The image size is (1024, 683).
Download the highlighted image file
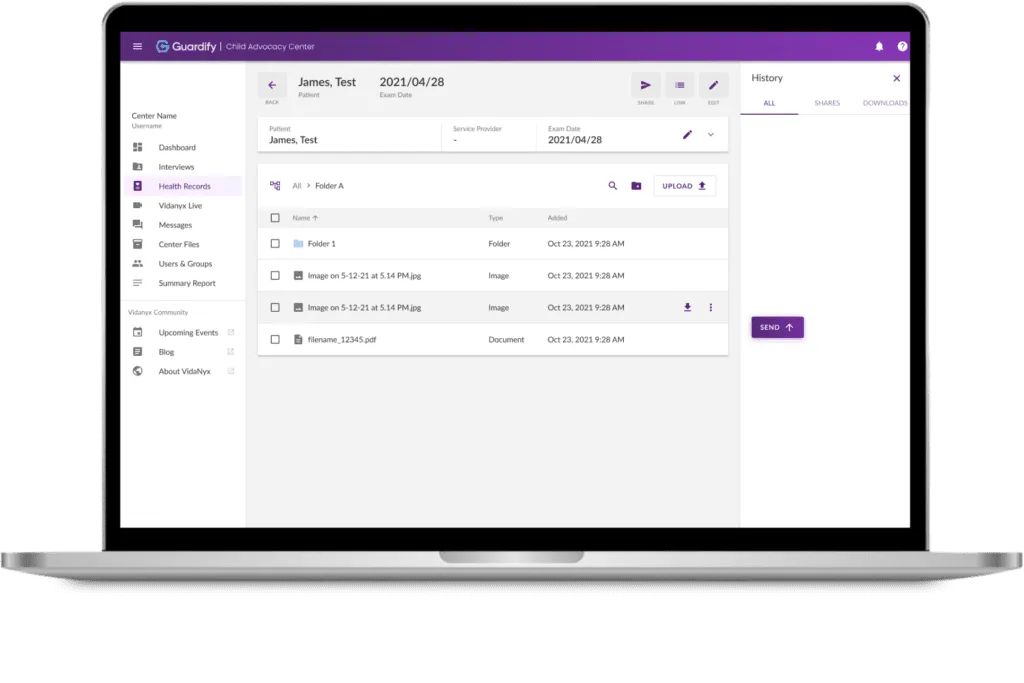[x=687, y=308]
